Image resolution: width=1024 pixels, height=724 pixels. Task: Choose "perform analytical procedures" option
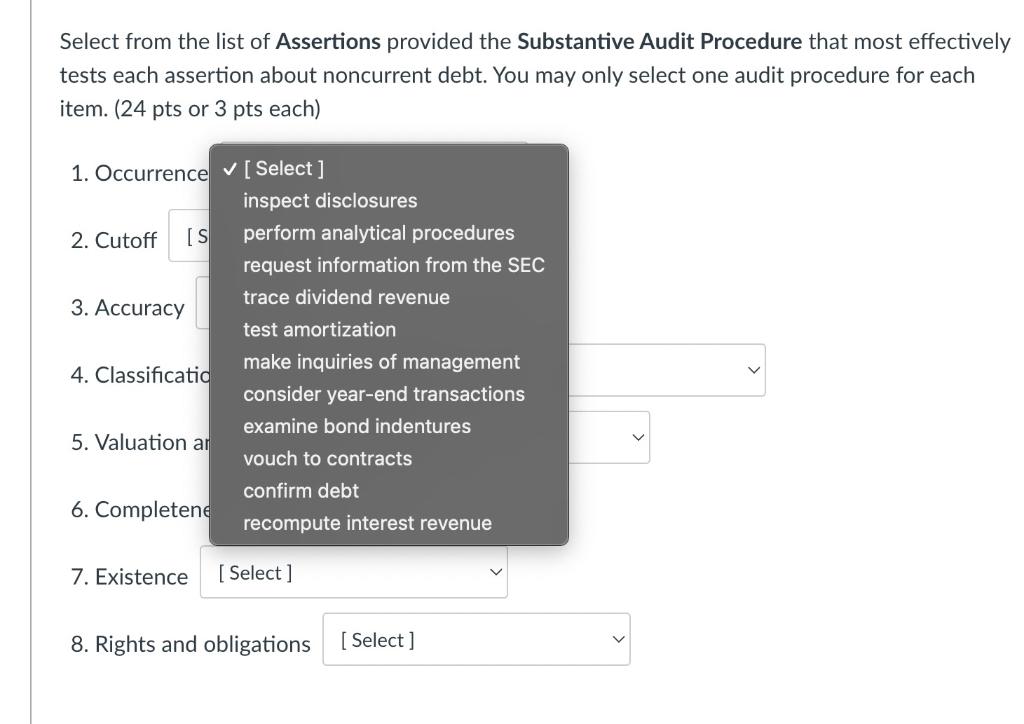[x=378, y=232]
